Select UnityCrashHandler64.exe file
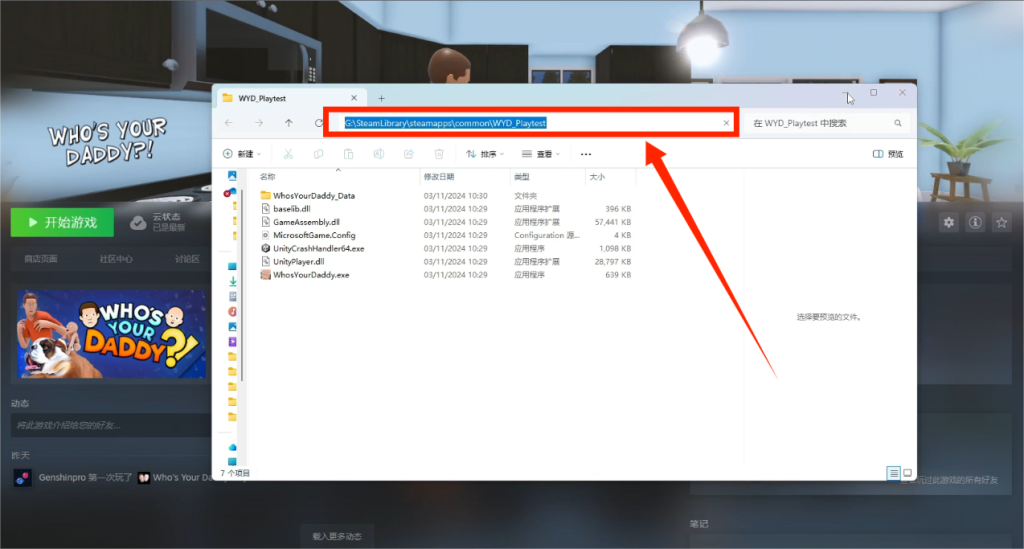 [319, 249]
